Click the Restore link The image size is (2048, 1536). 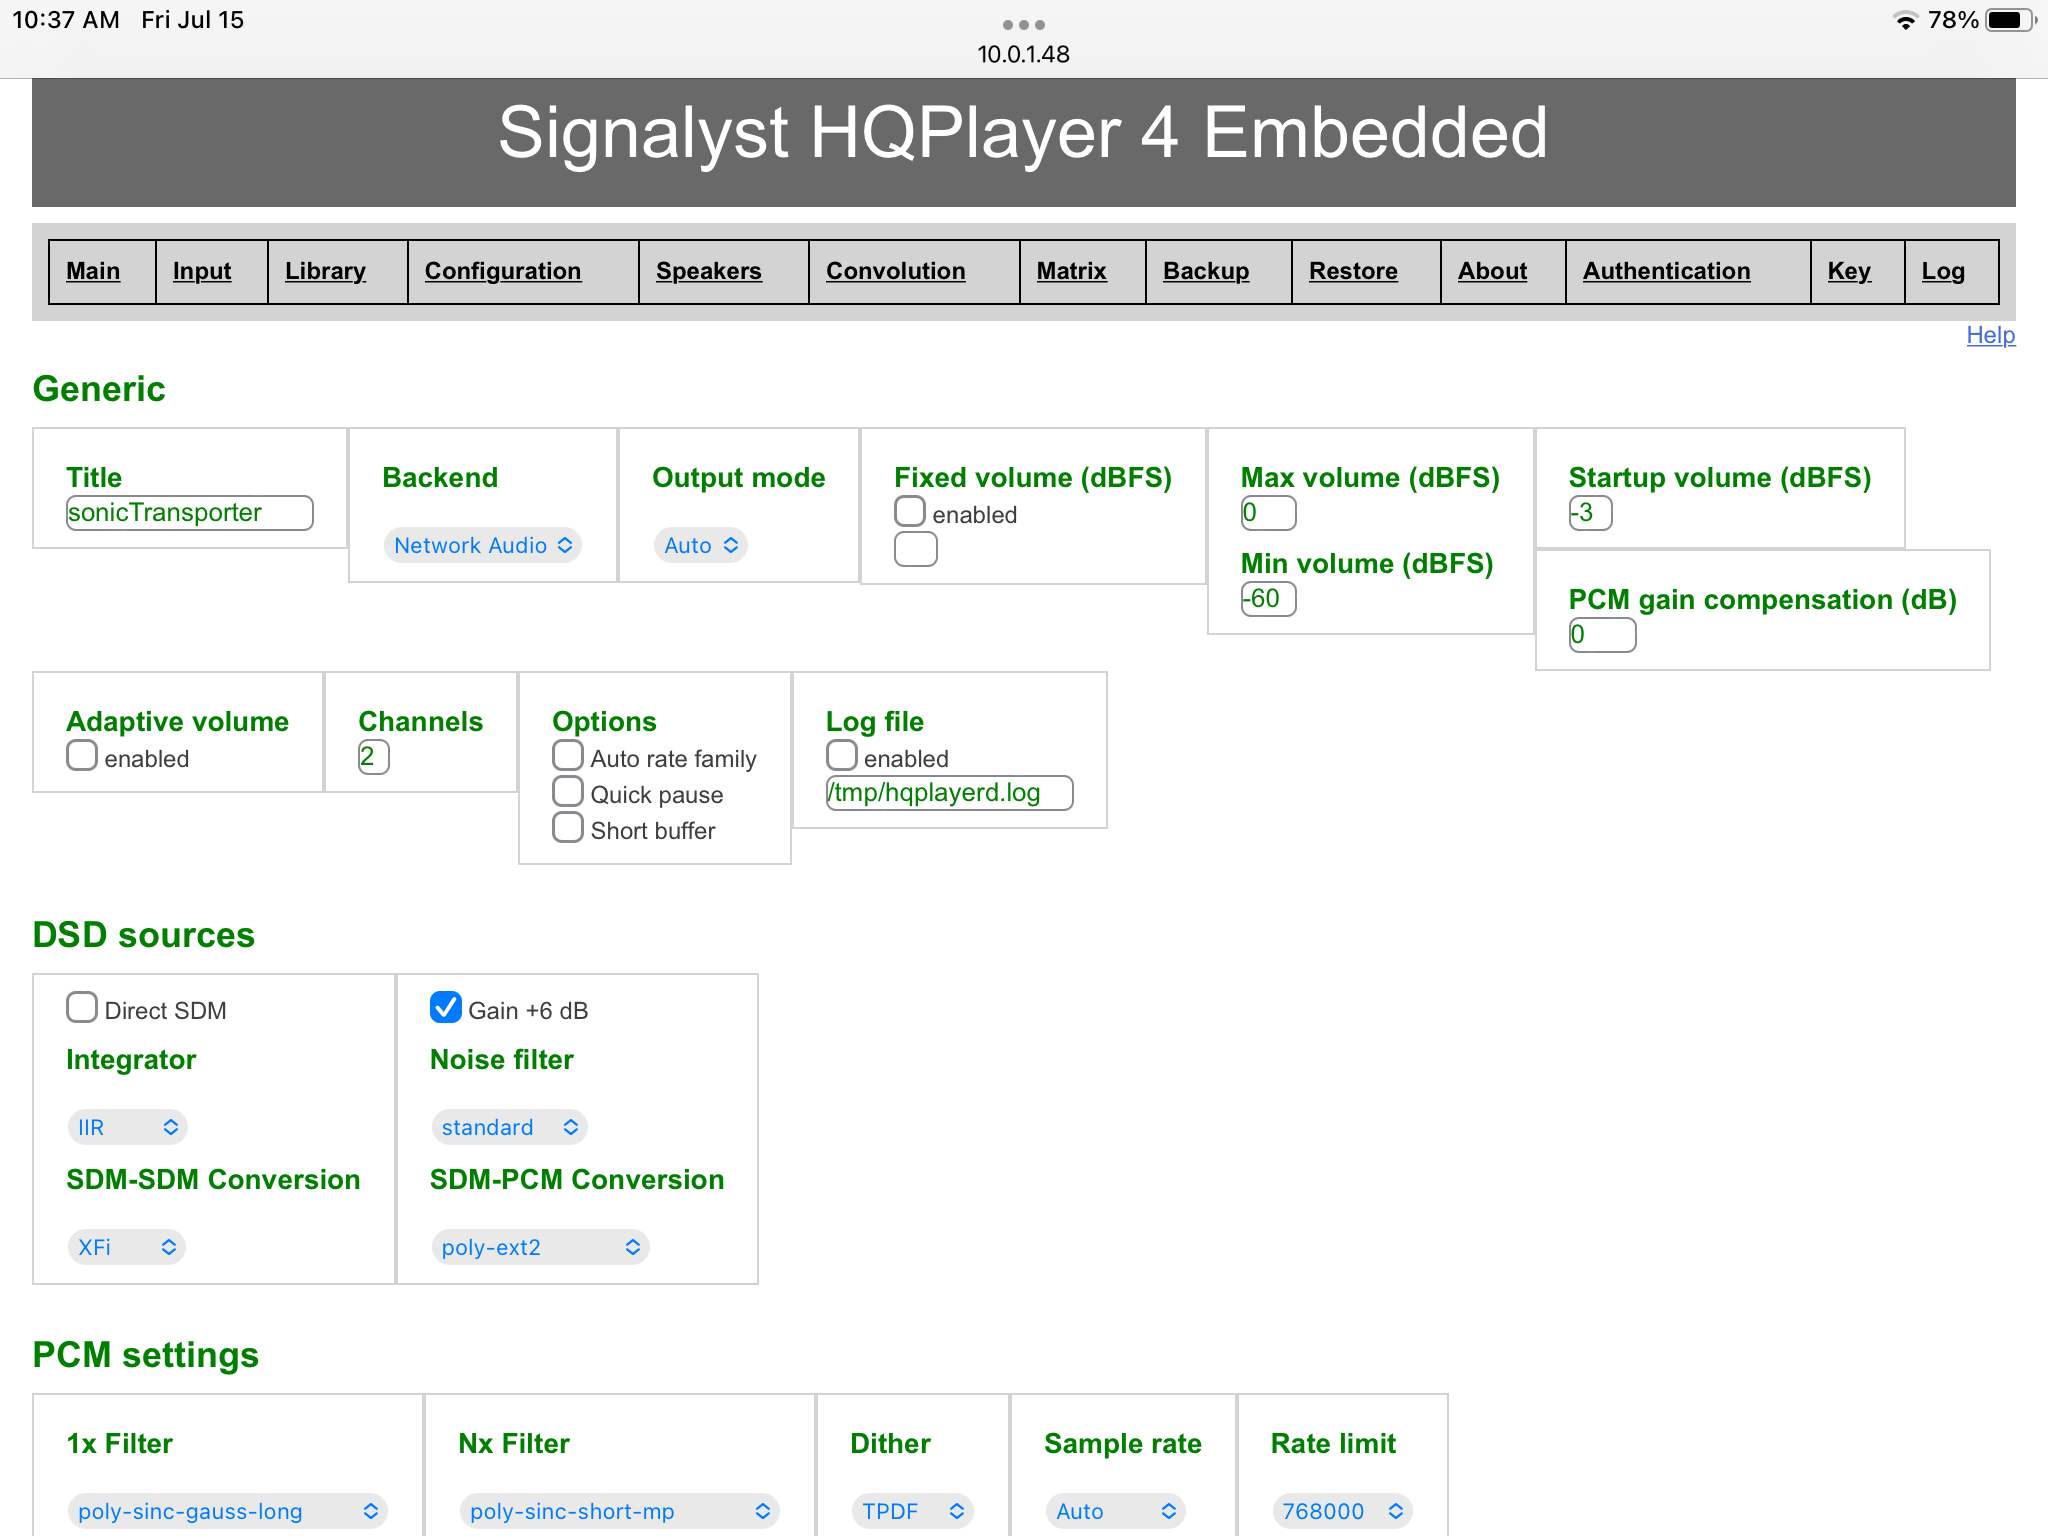(x=1353, y=271)
